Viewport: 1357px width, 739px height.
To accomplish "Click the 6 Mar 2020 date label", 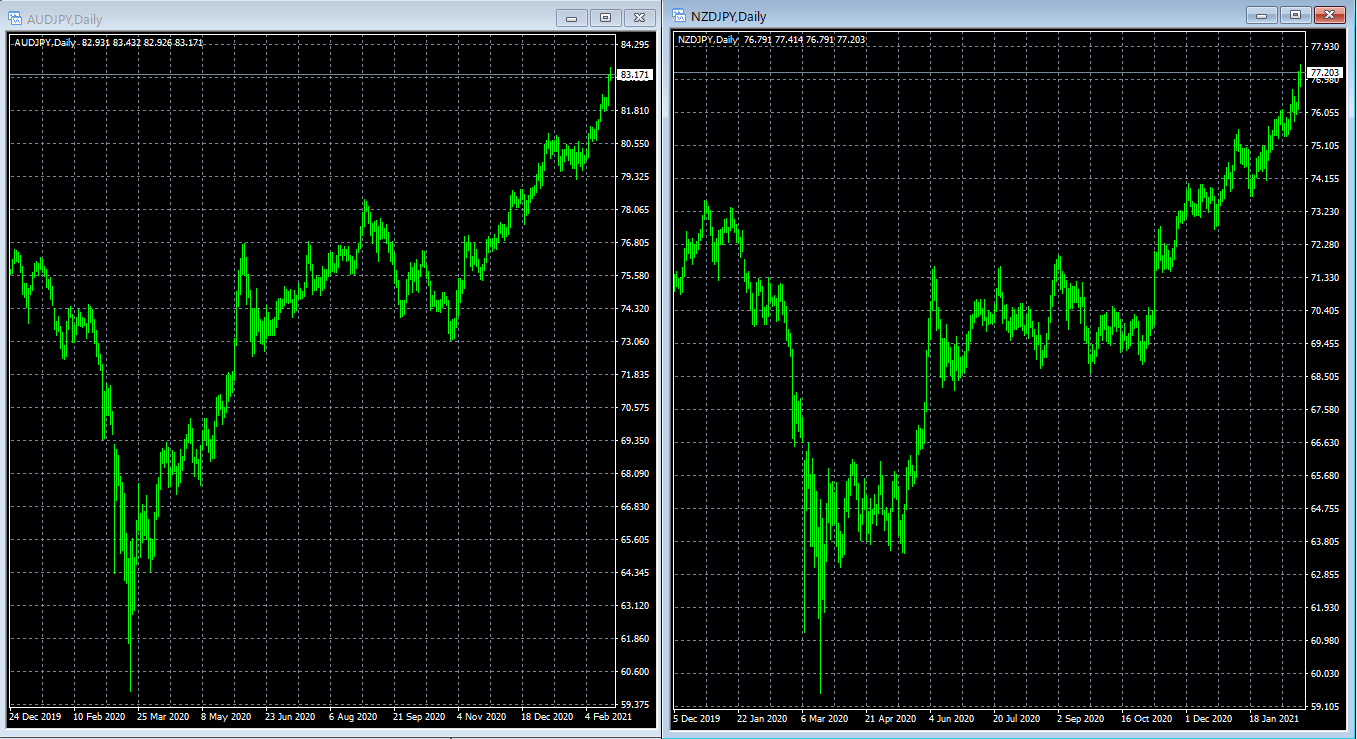I will click(x=824, y=719).
